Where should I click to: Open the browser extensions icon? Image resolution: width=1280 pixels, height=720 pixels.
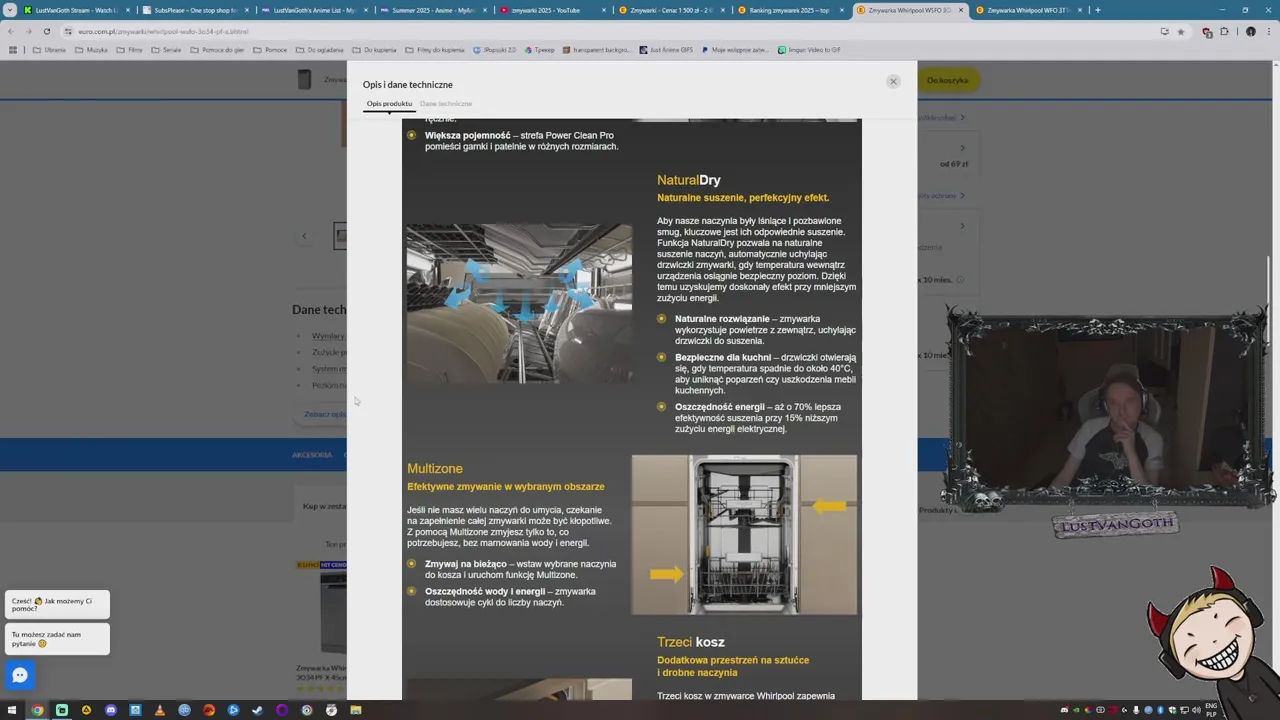pos(1224,31)
